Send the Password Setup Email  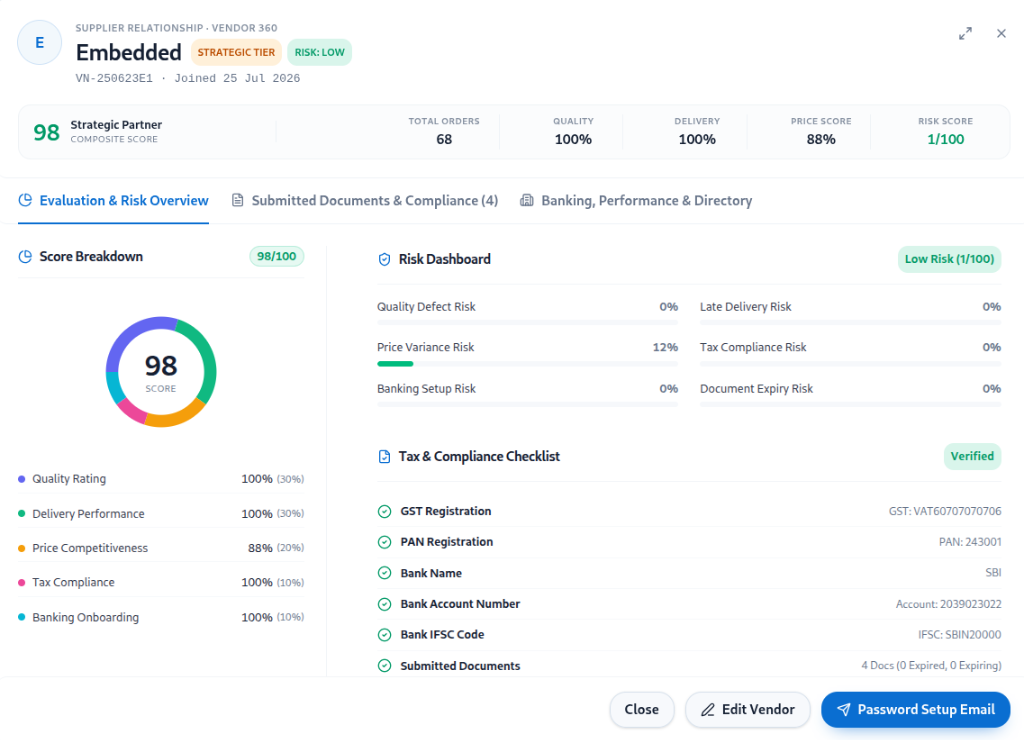[x=916, y=709]
